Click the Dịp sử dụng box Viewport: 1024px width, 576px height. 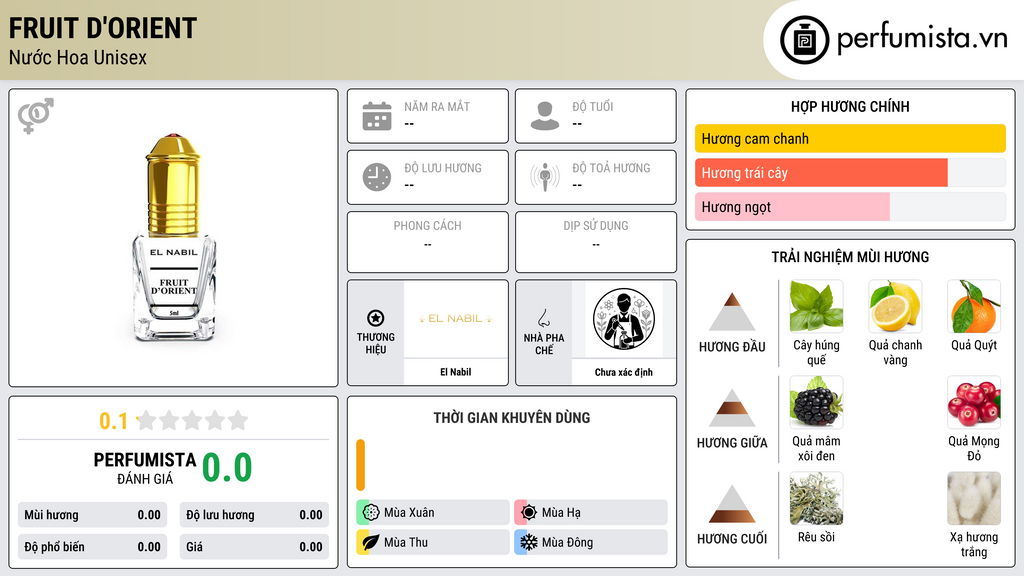click(x=596, y=242)
